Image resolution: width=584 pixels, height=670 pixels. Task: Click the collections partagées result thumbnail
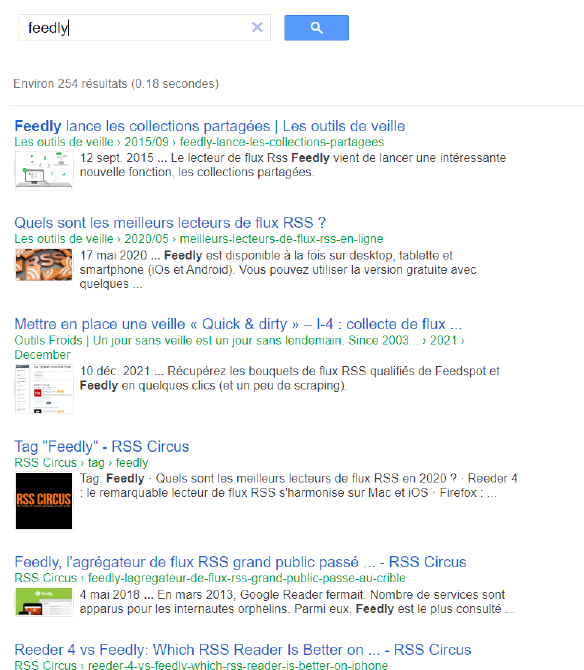[44, 170]
